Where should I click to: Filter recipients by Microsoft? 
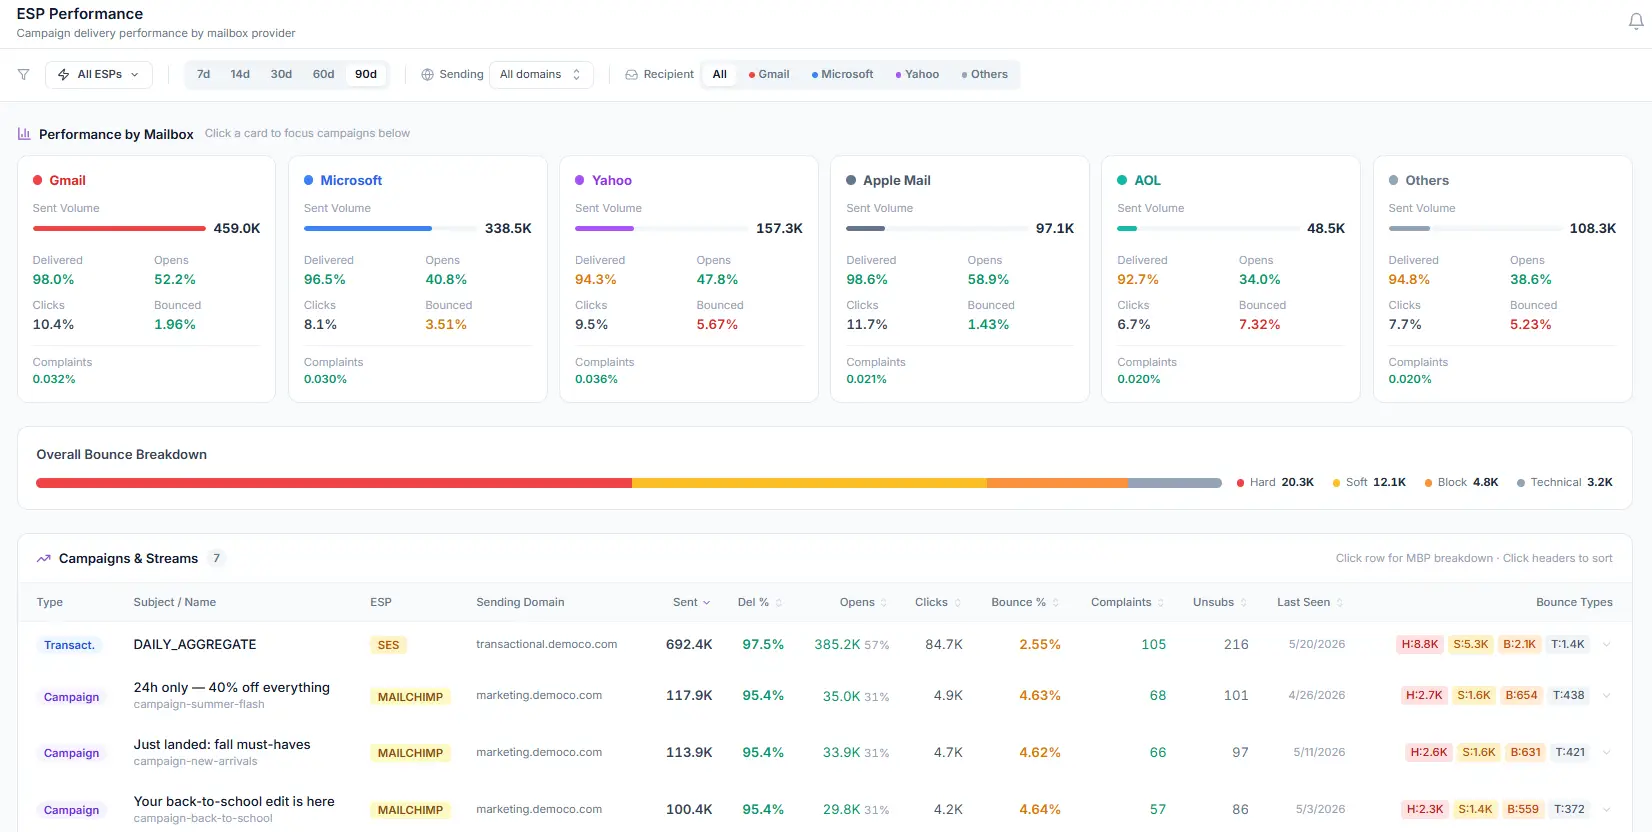click(842, 74)
